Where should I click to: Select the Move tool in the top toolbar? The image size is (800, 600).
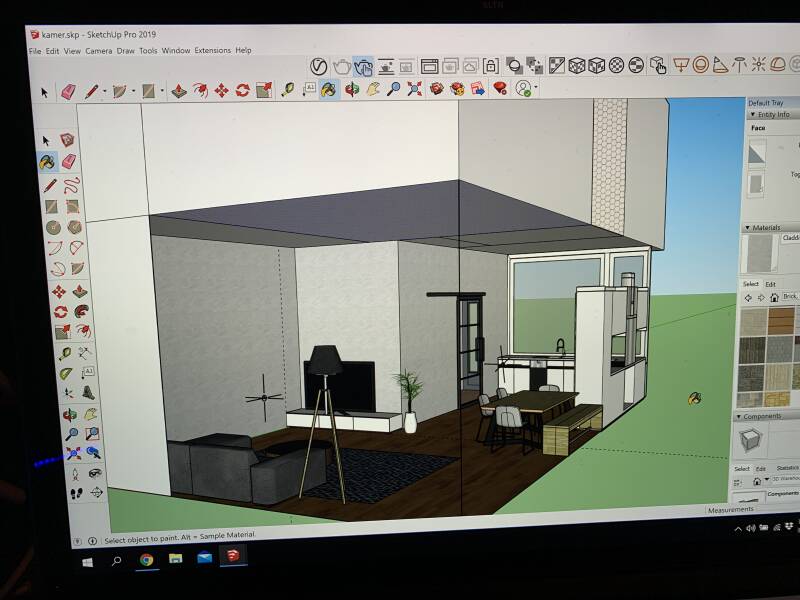tap(221, 91)
